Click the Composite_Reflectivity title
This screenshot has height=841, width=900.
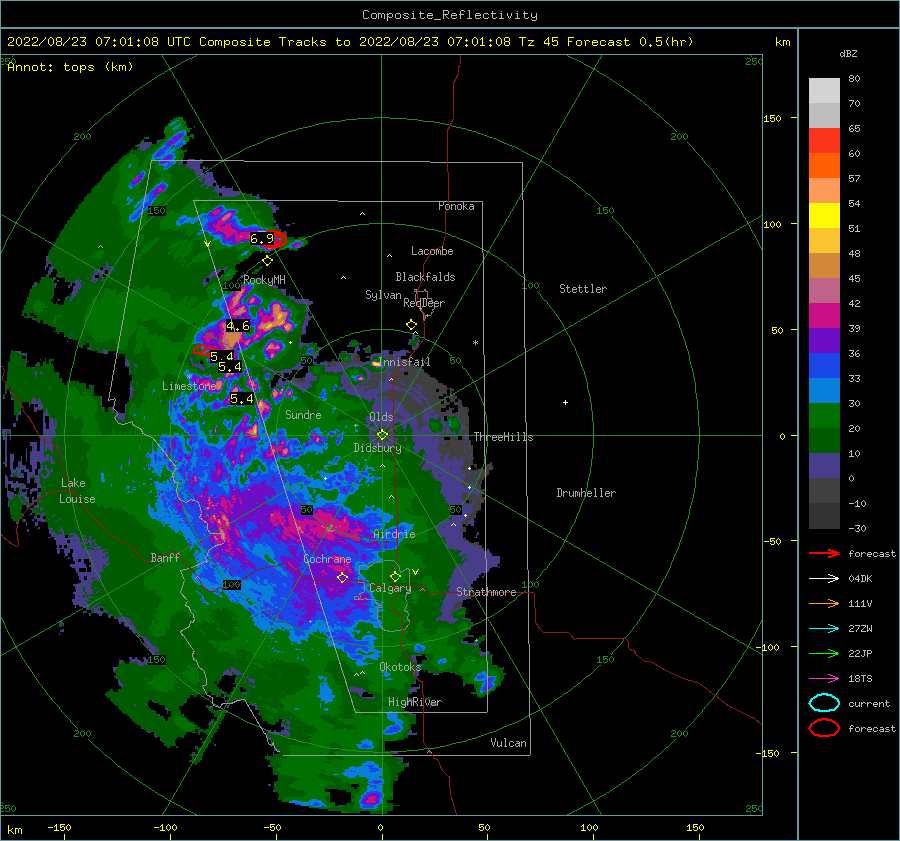pyautogui.click(x=449, y=15)
